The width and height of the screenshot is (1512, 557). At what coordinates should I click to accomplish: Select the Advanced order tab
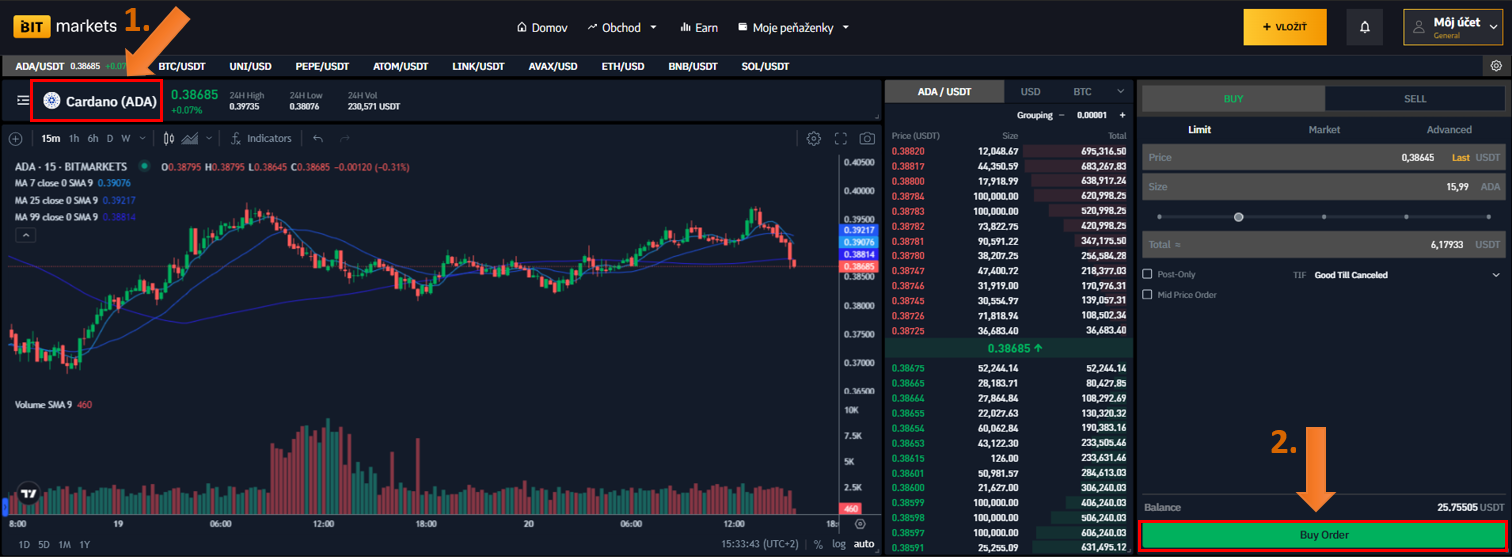(x=1449, y=130)
